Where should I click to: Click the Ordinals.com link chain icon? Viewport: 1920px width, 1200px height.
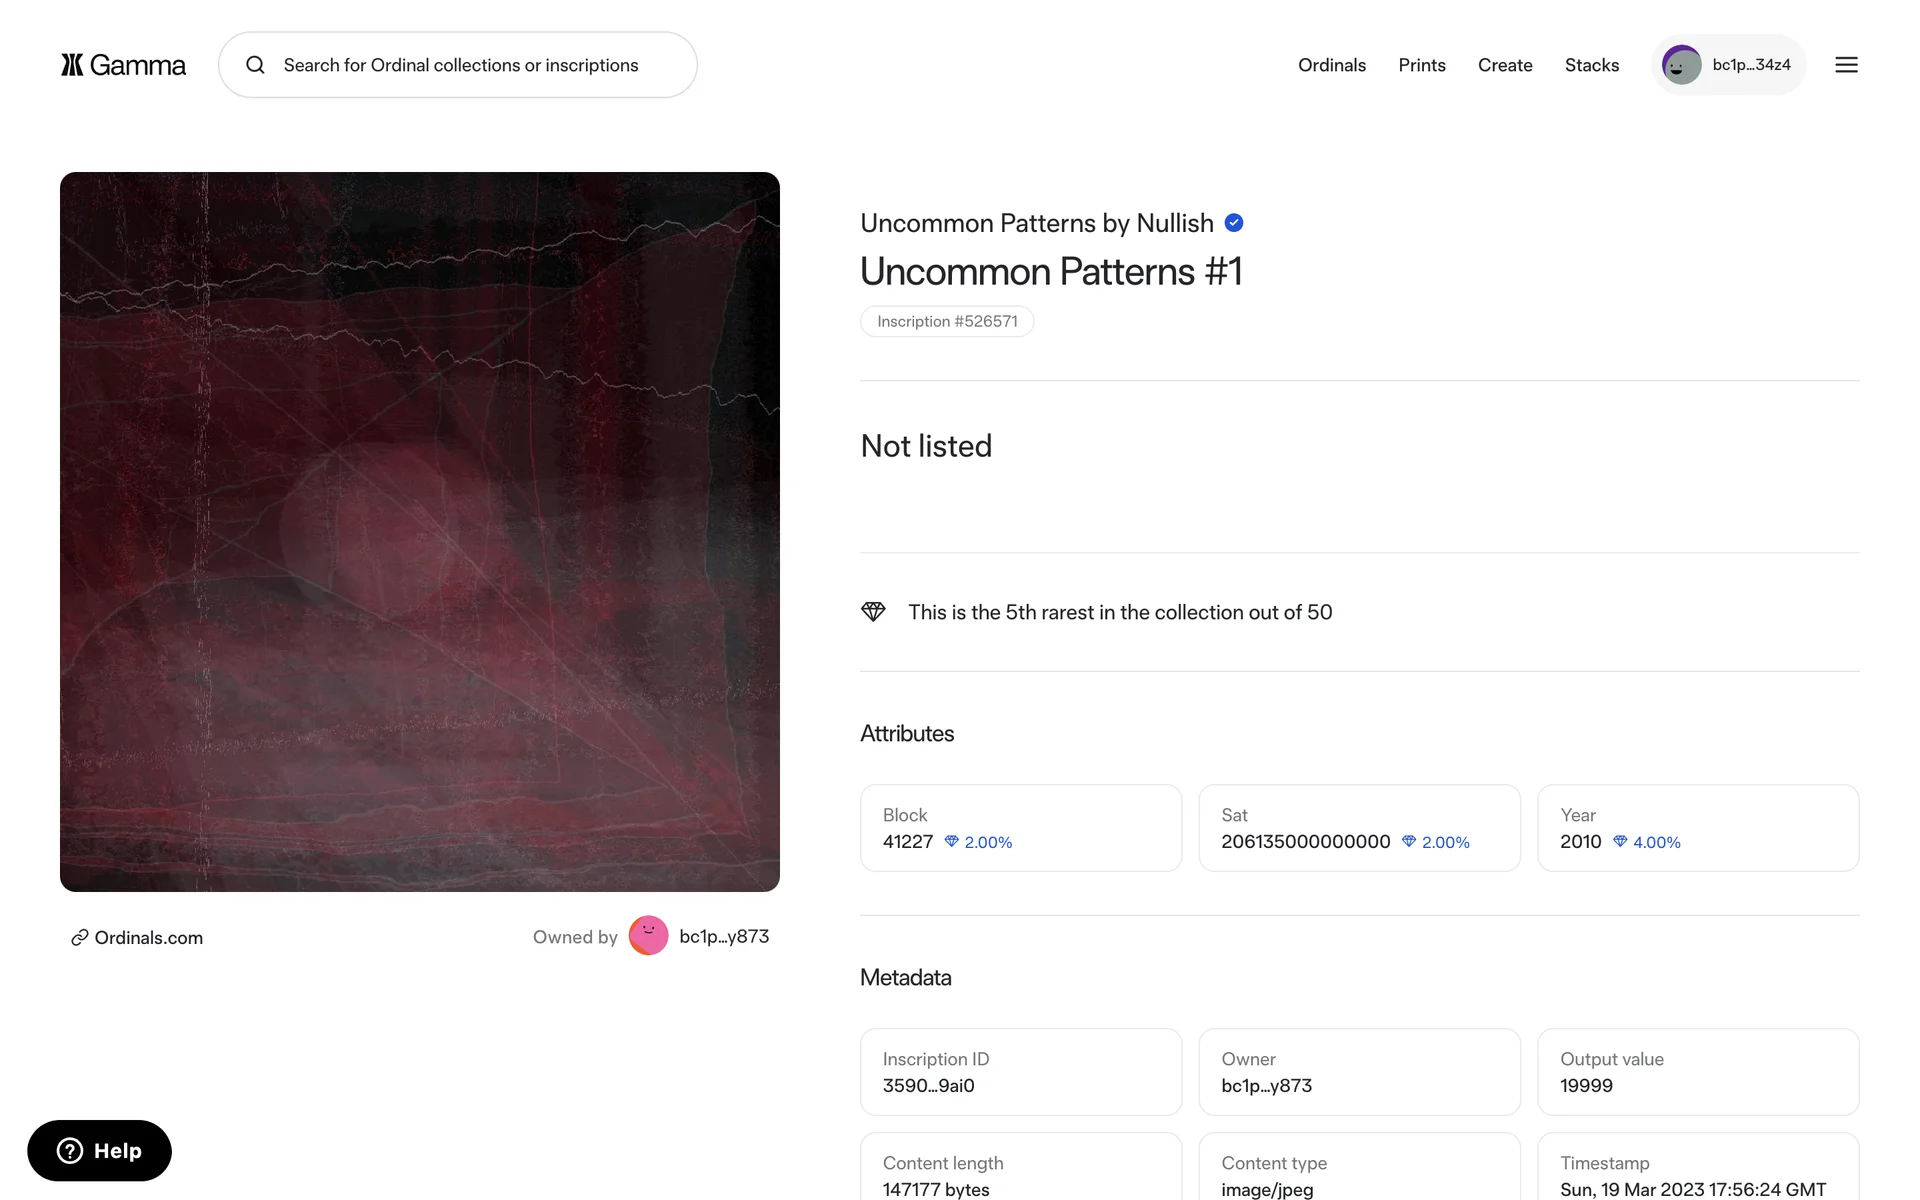coord(80,938)
